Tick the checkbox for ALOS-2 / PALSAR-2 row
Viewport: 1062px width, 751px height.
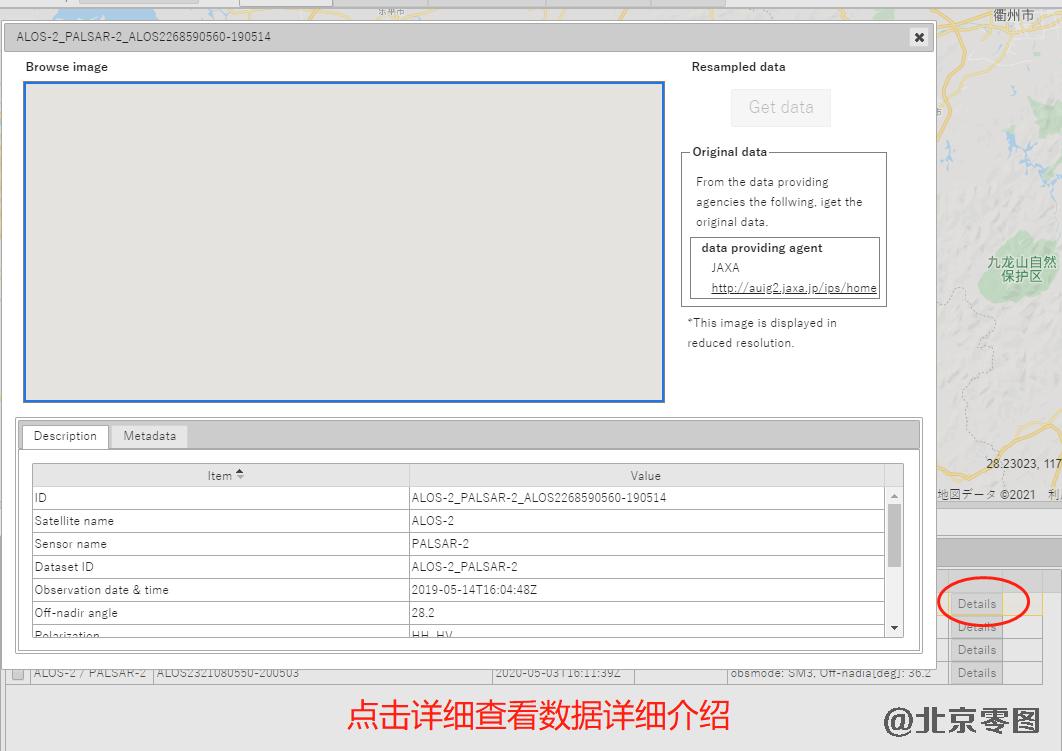coord(17,674)
